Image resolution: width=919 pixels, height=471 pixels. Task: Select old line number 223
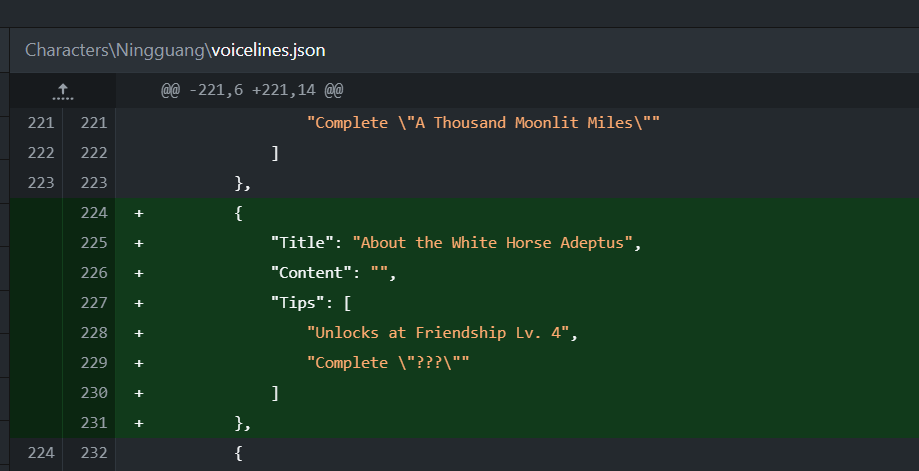coord(40,183)
